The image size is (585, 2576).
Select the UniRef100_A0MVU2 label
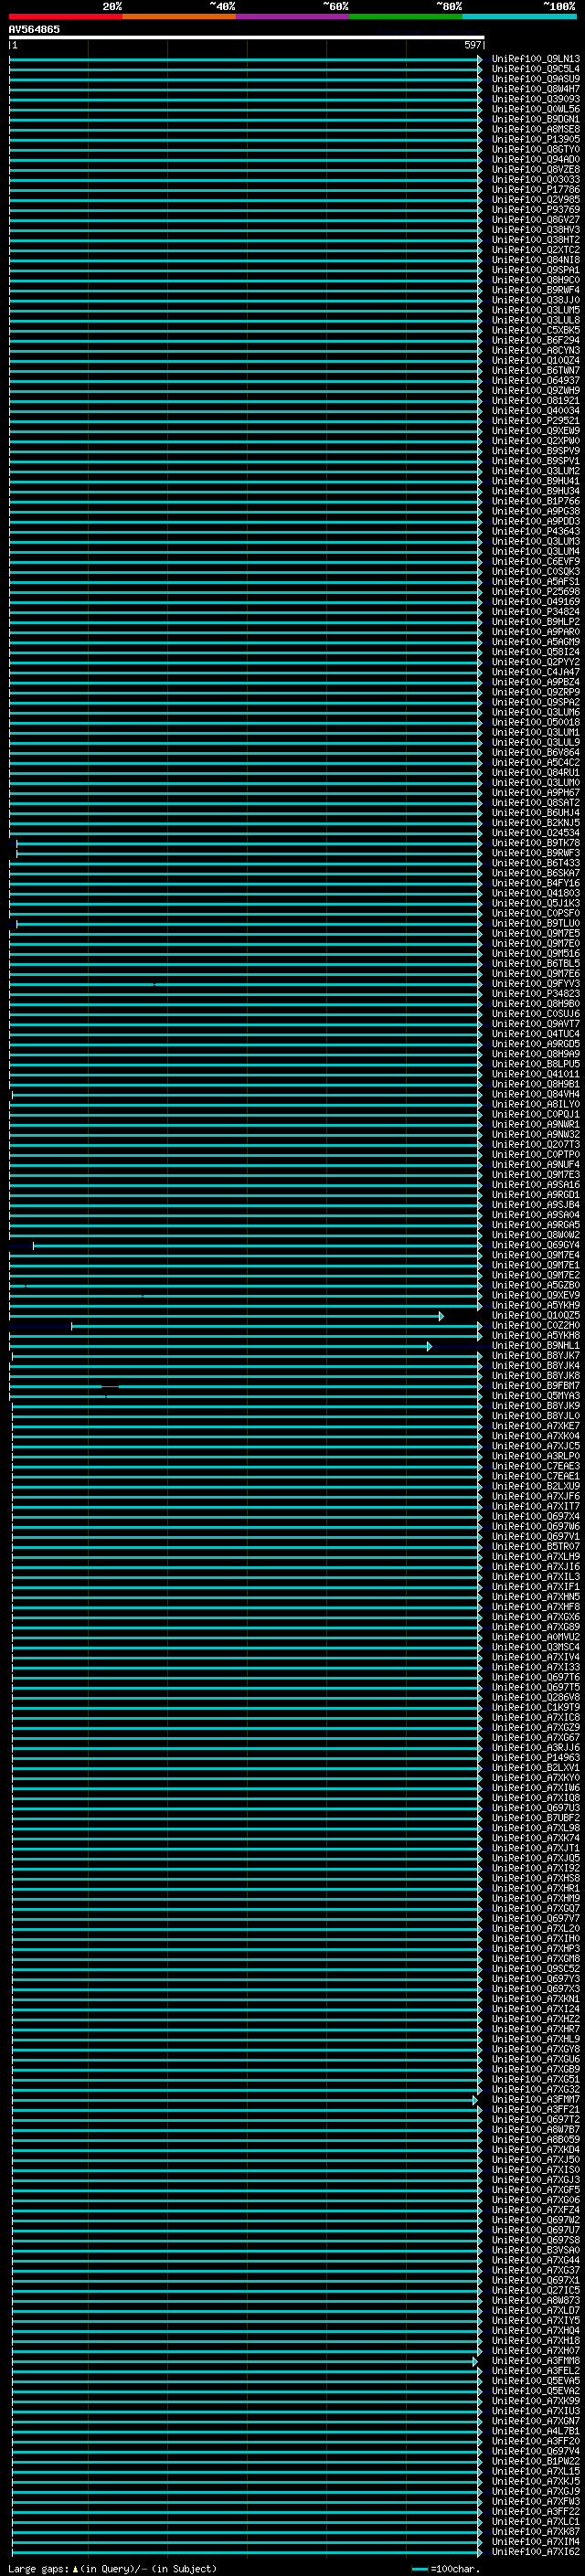[535, 1637]
